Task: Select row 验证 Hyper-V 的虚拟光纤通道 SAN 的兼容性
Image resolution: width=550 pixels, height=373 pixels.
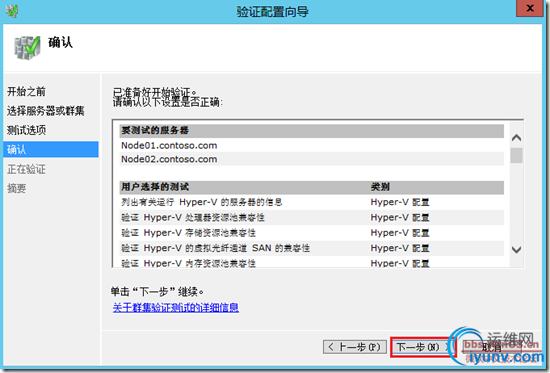Action: point(312,248)
